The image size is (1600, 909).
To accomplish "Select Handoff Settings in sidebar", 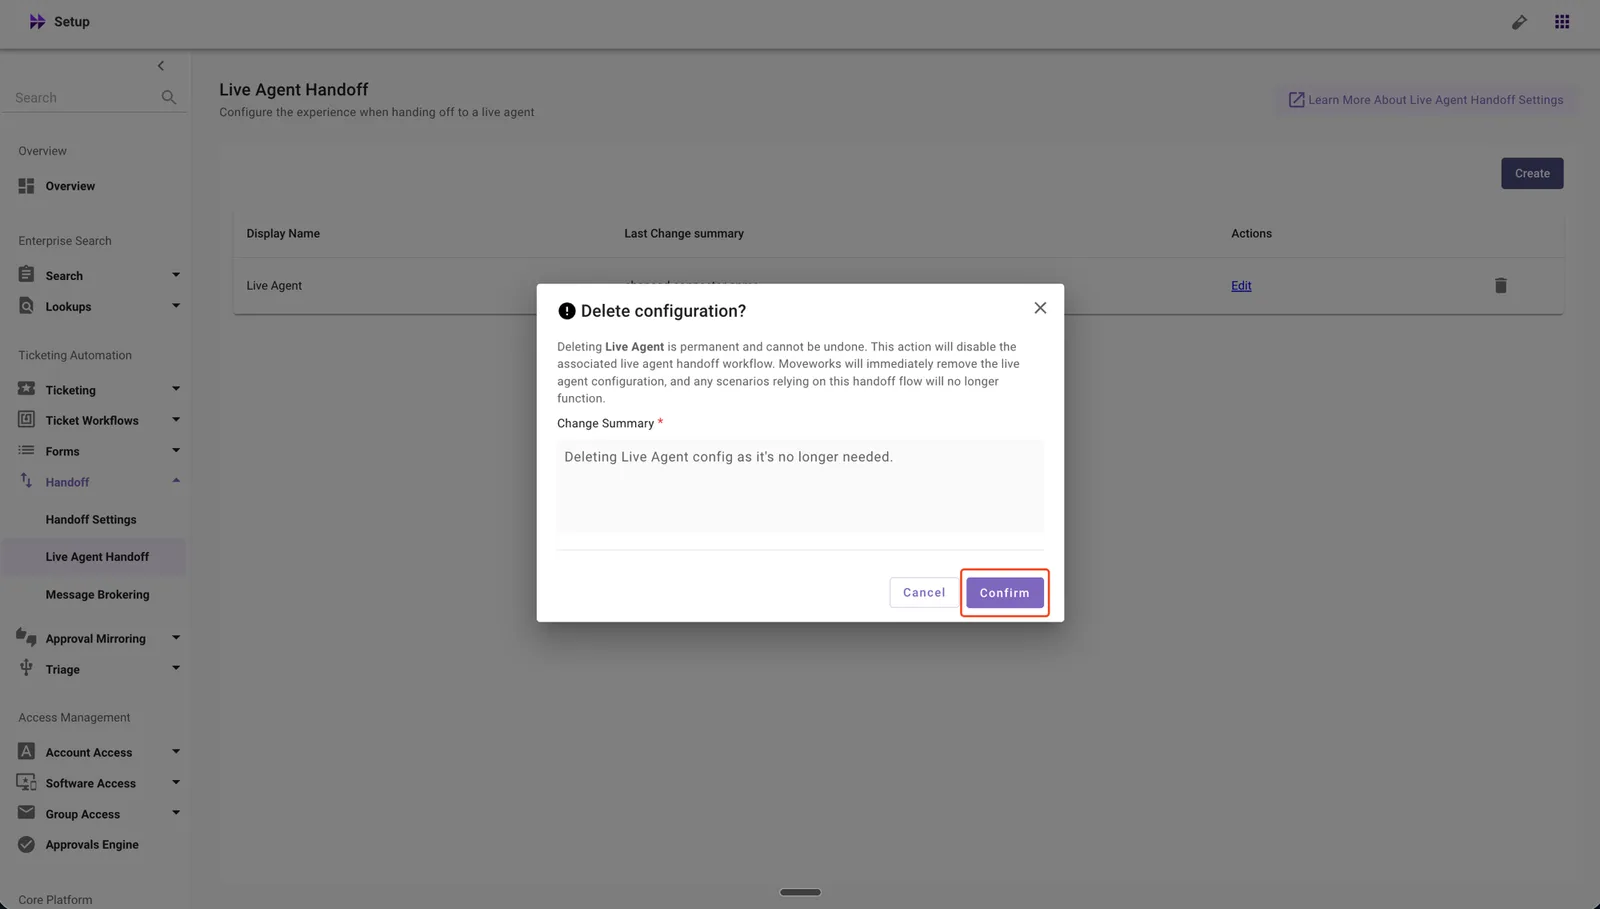I will [91, 520].
